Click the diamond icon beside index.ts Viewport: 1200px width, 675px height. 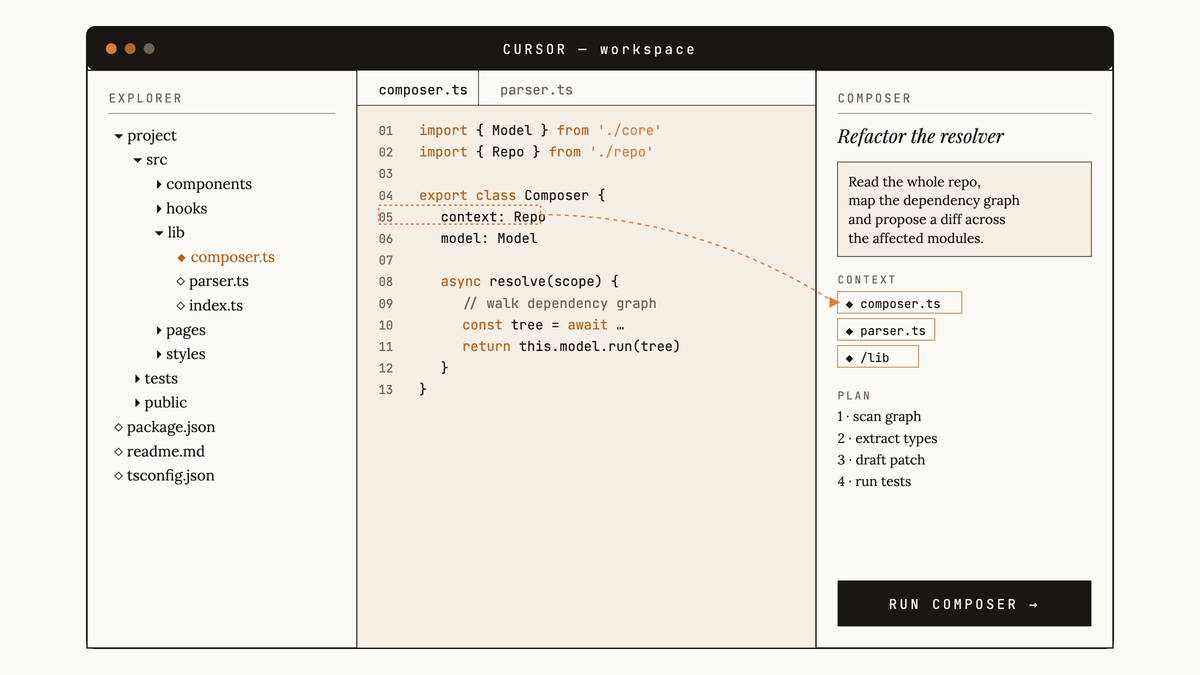pos(180,306)
